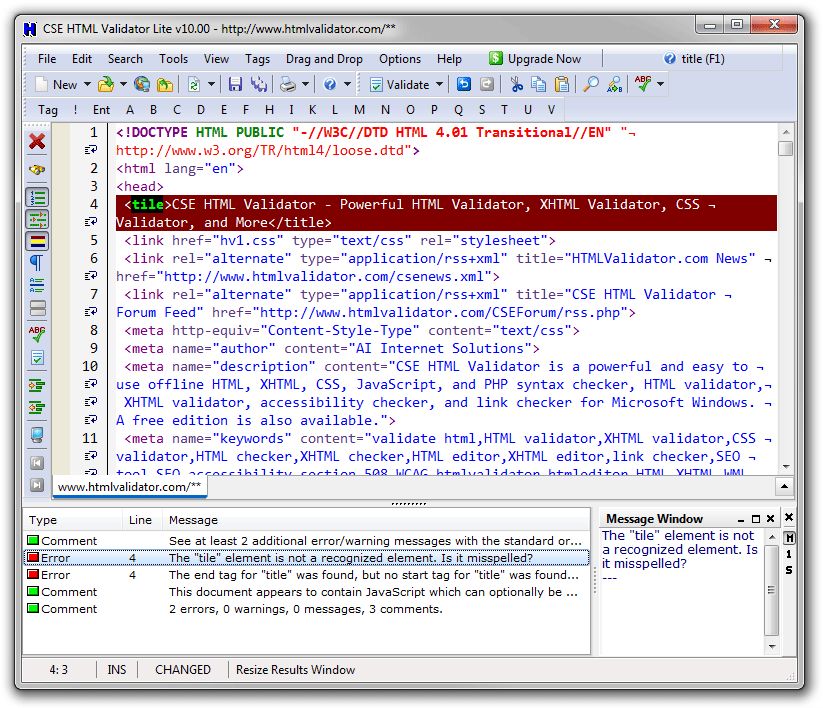Expand the Help icon dropdown arrow
This screenshot has width=823, height=708.
[x=348, y=85]
